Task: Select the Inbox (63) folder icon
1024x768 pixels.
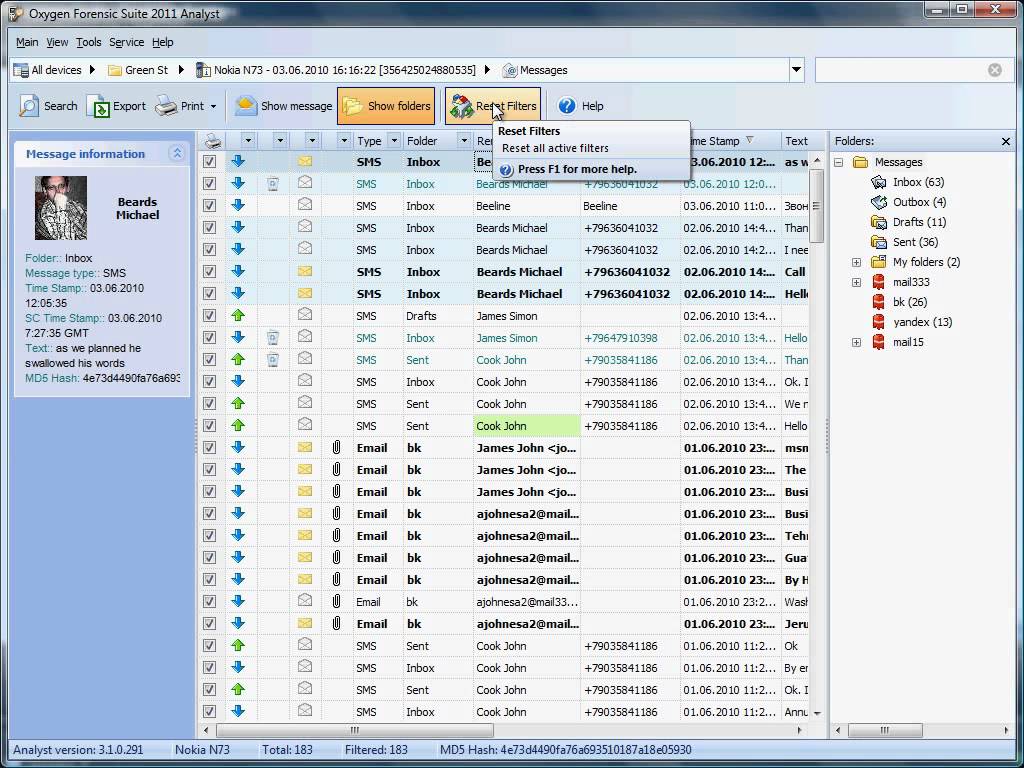Action: pos(879,182)
